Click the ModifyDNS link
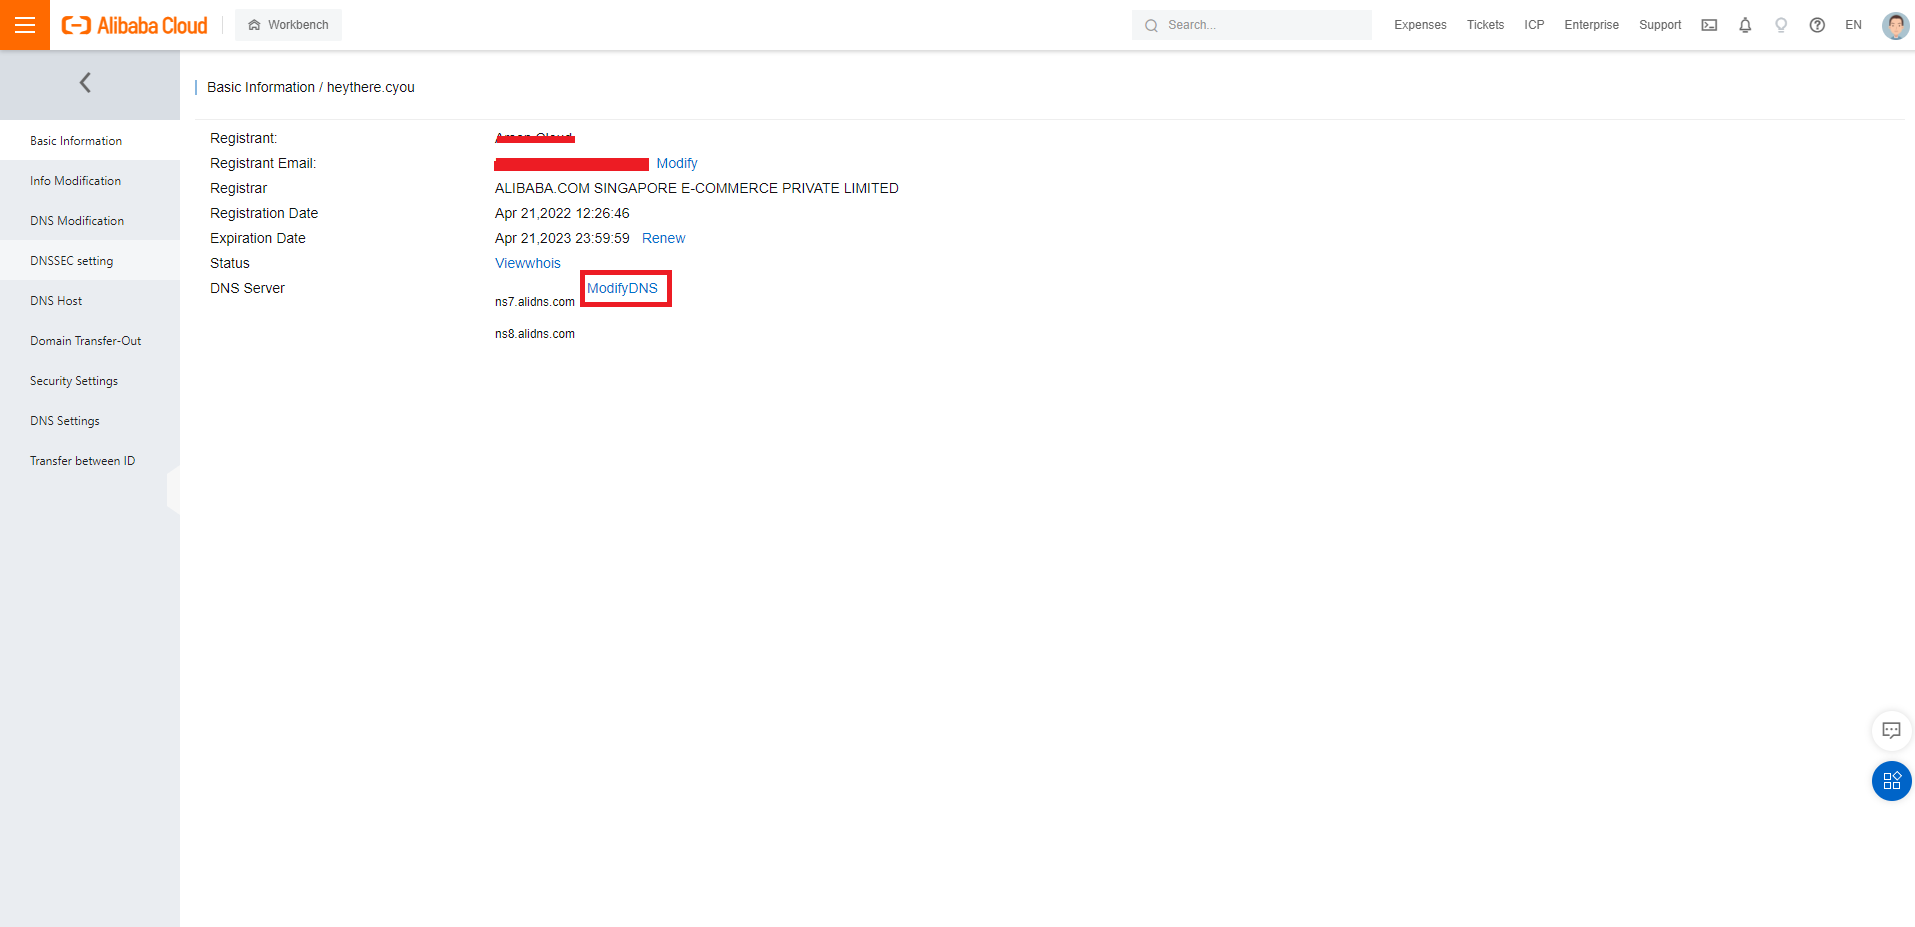This screenshot has width=1915, height=927. (622, 288)
